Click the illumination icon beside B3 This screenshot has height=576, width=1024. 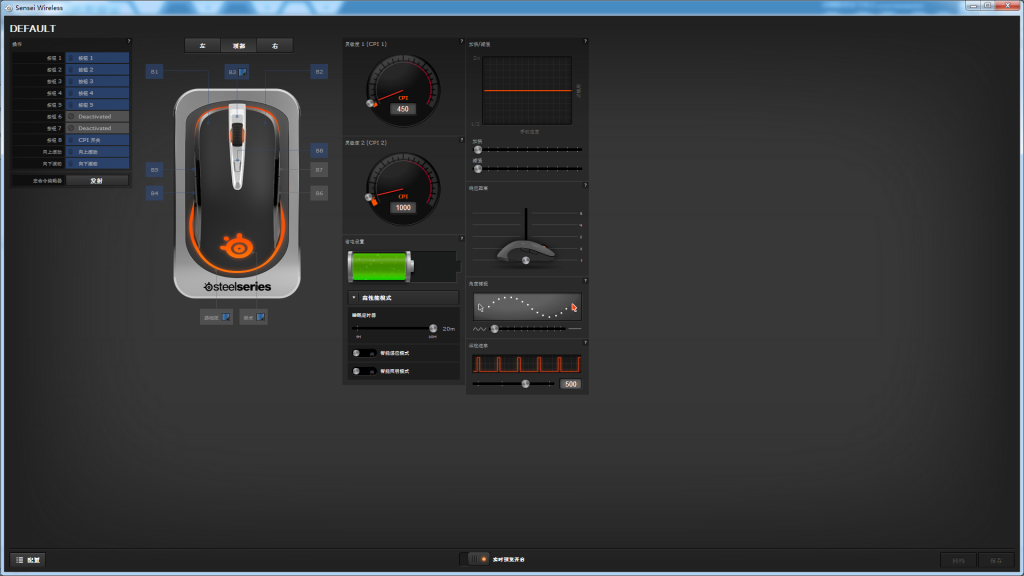(242, 72)
